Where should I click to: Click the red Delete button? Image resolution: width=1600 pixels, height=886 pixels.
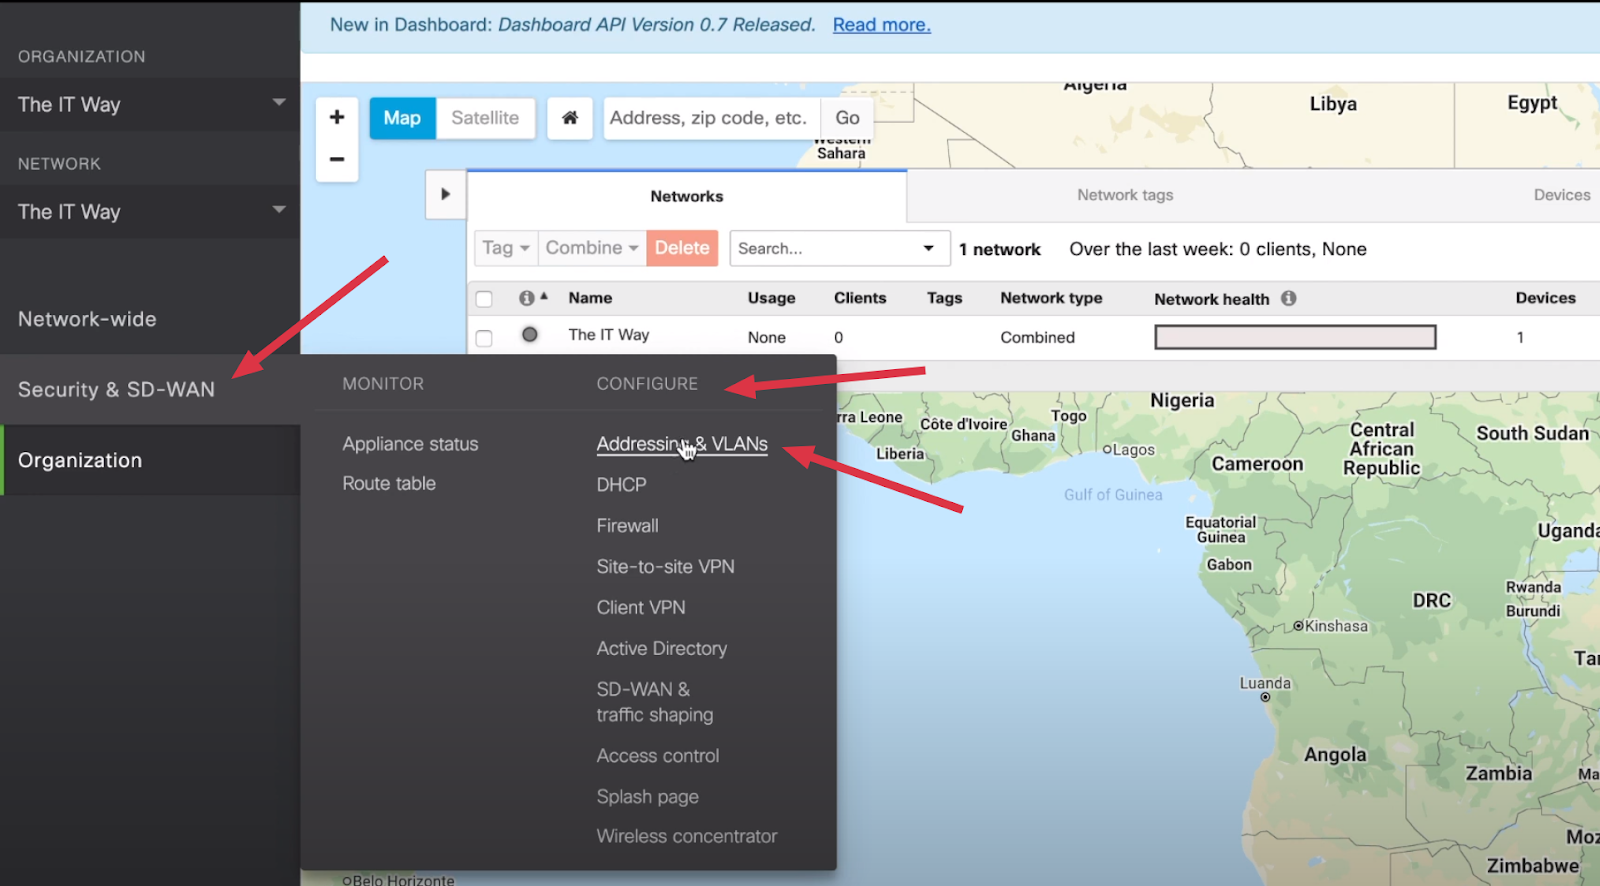682,248
